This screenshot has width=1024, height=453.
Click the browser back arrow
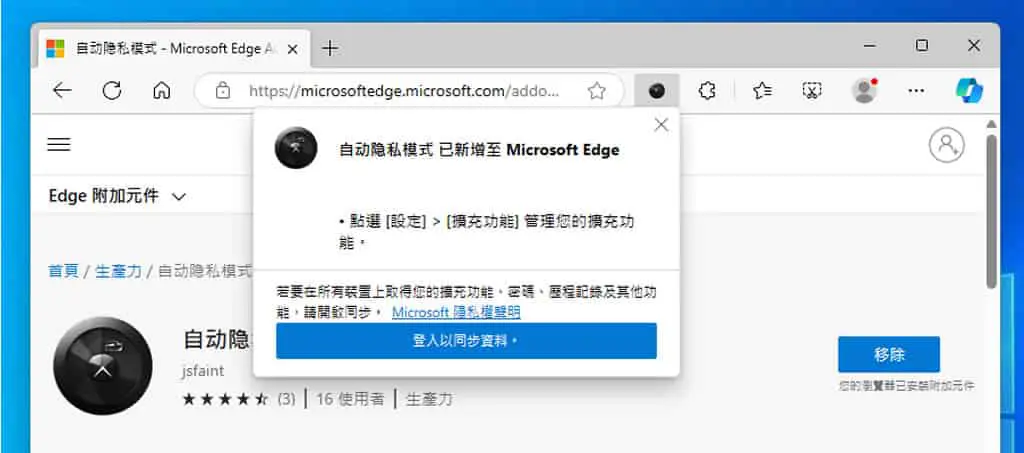pos(62,91)
